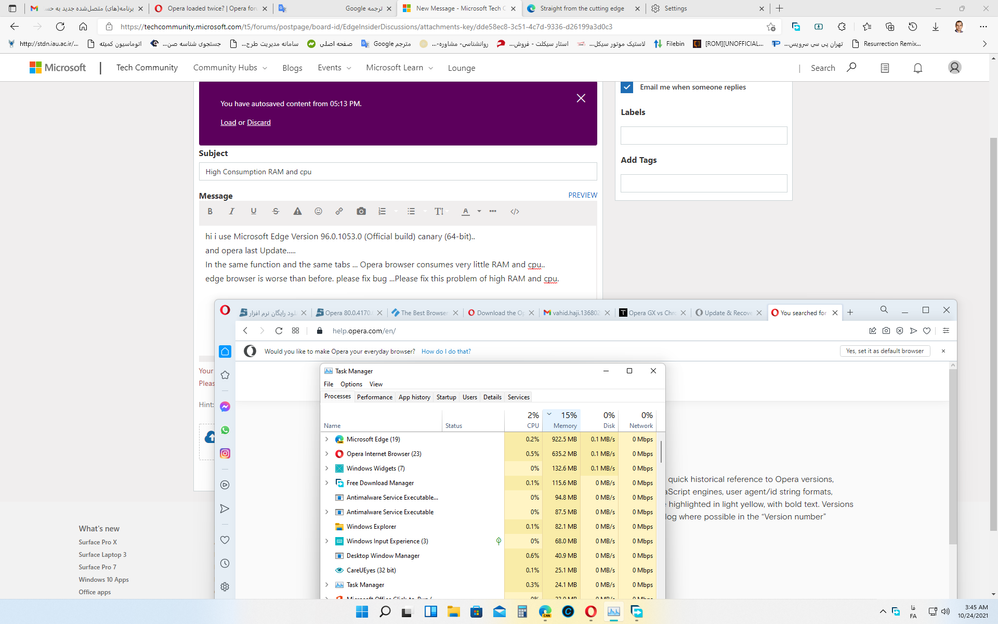Dismiss autosave banner with X

[x=580, y=98]
